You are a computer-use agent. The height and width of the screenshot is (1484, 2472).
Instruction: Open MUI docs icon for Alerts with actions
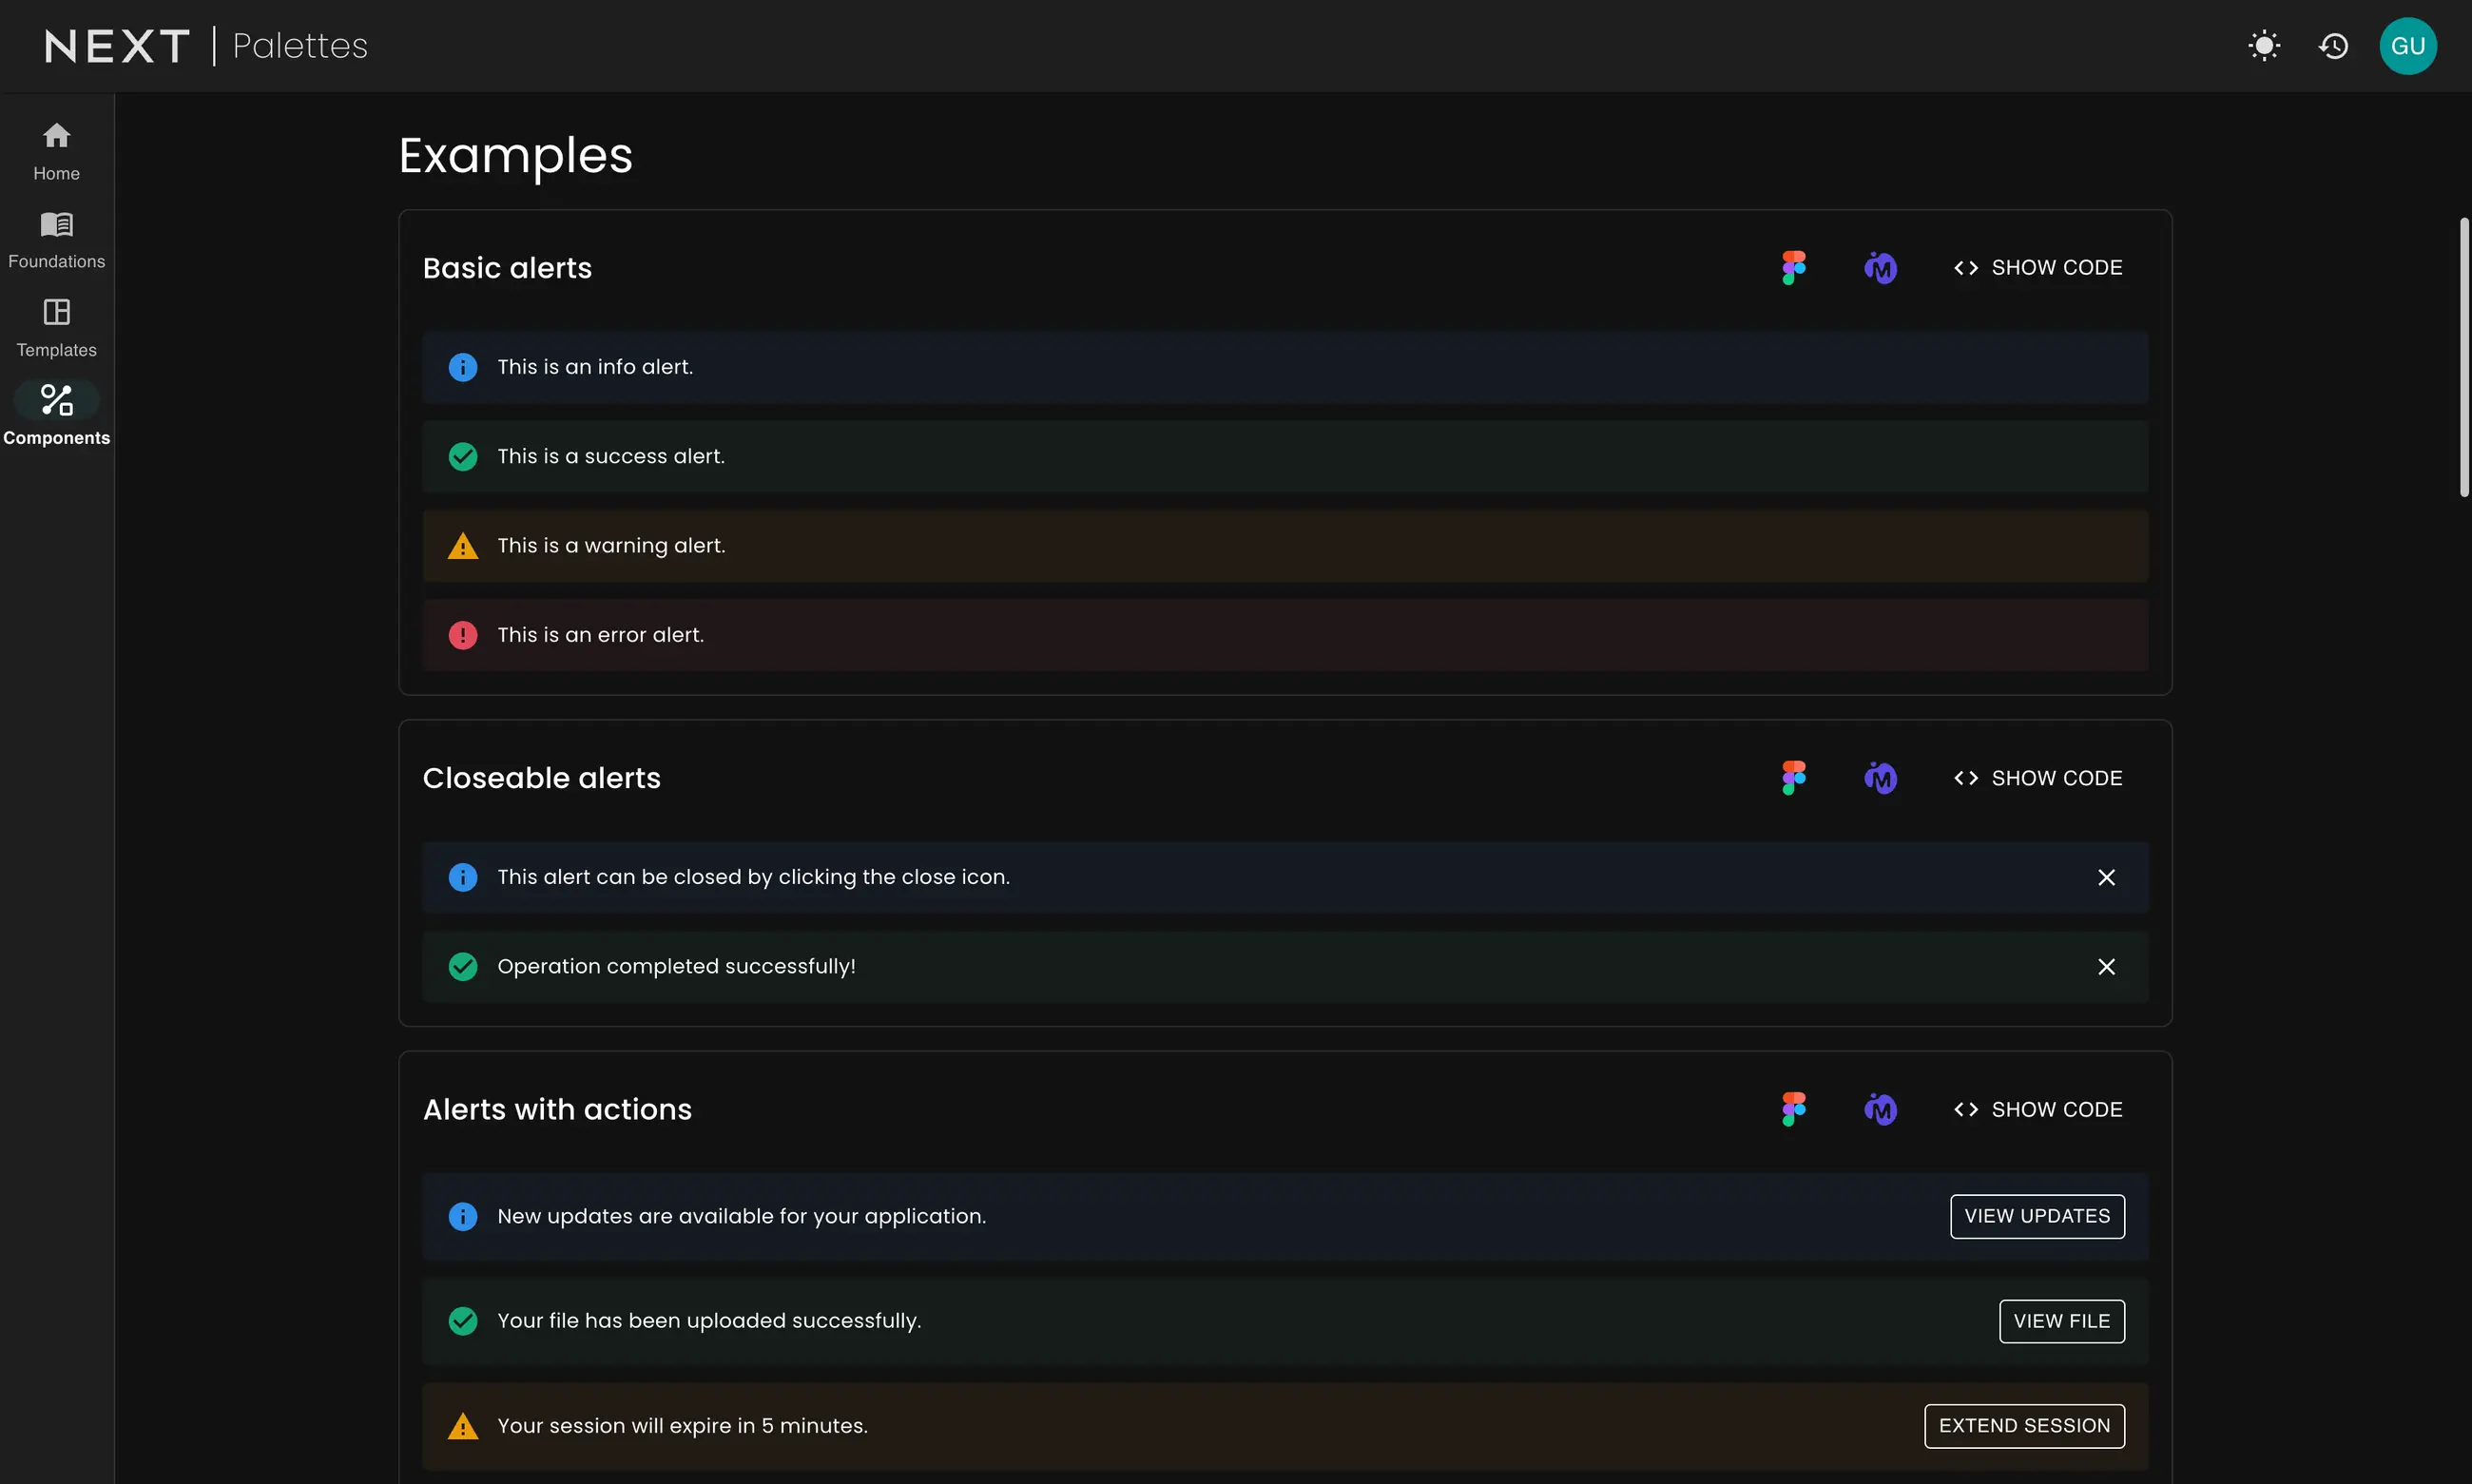pyautogui.click(x=1880, y=1109)
